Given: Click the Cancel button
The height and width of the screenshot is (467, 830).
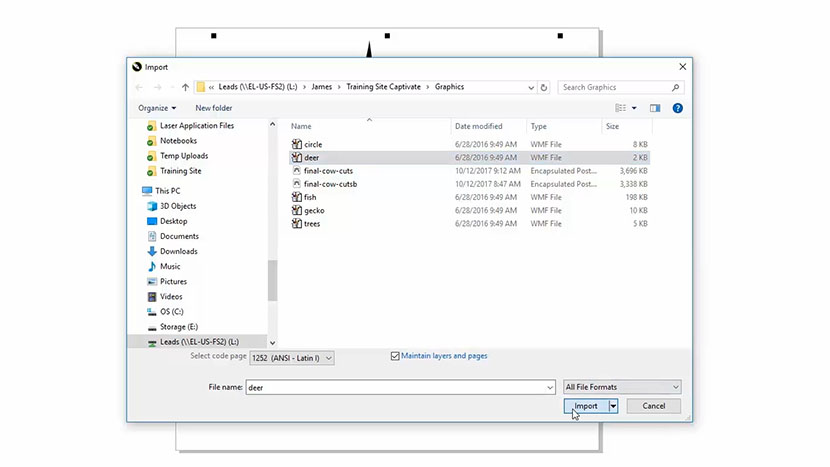Looking at the screenshot, I should (x=653, y=406).
